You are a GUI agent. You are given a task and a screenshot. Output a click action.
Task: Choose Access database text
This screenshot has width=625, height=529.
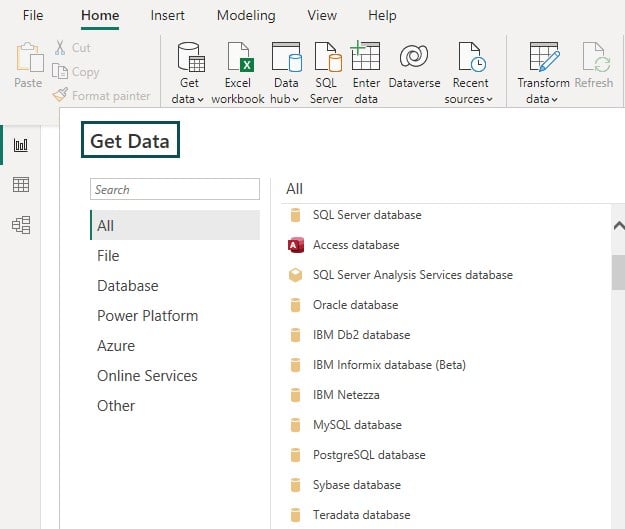356,245
